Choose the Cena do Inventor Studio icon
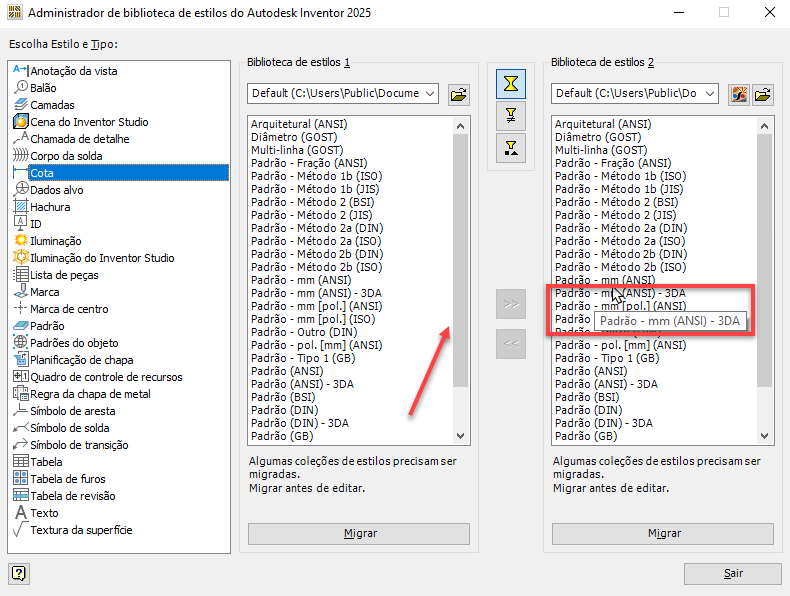790x596 pixels. click(21, 121)
